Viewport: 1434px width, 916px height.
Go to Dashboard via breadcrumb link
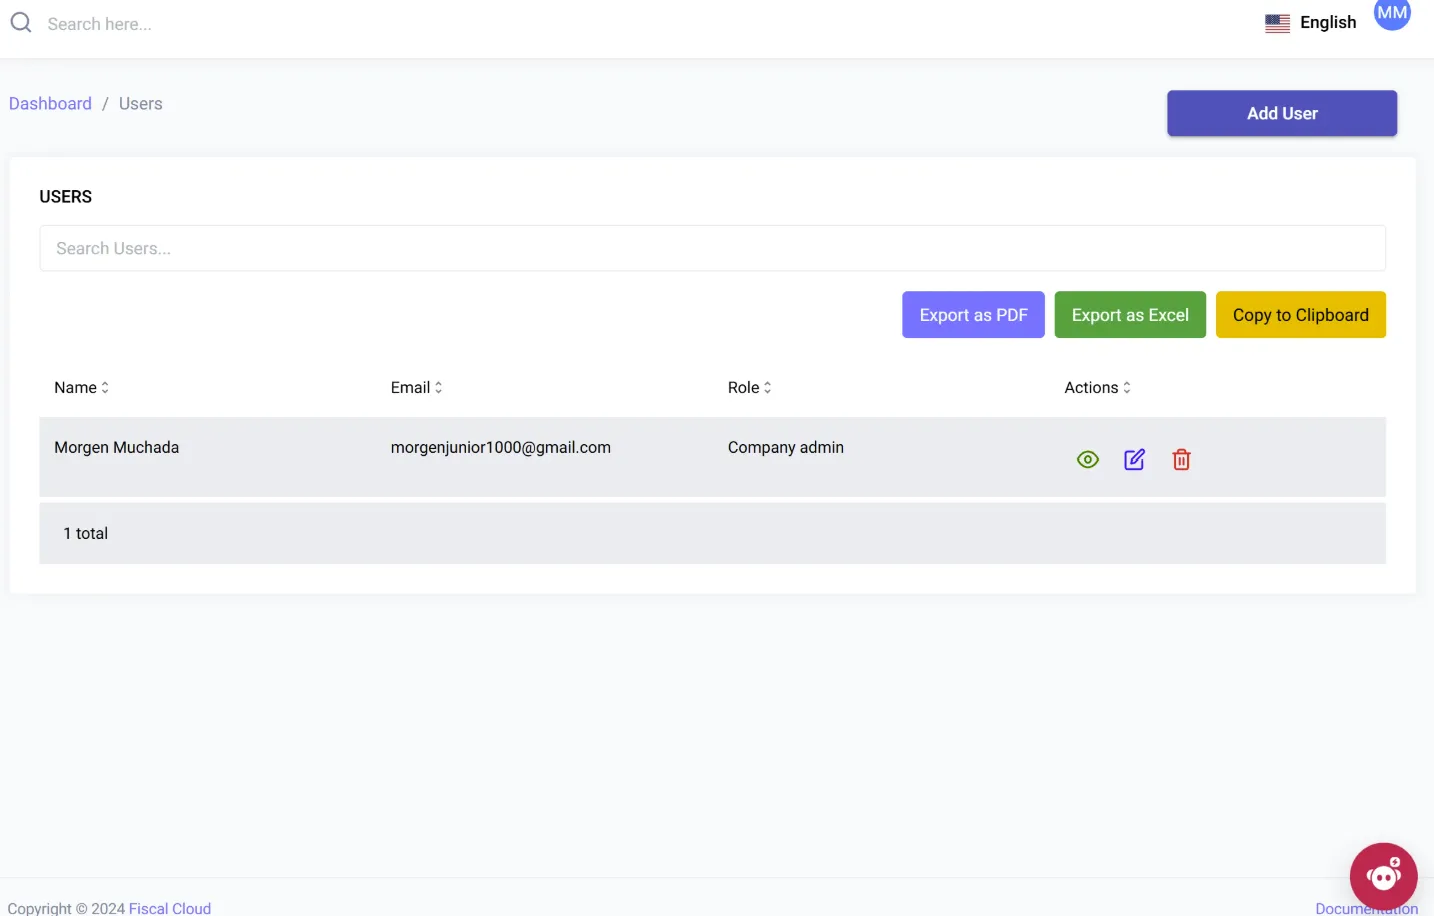pyautogui.click(x=50, y=104)
